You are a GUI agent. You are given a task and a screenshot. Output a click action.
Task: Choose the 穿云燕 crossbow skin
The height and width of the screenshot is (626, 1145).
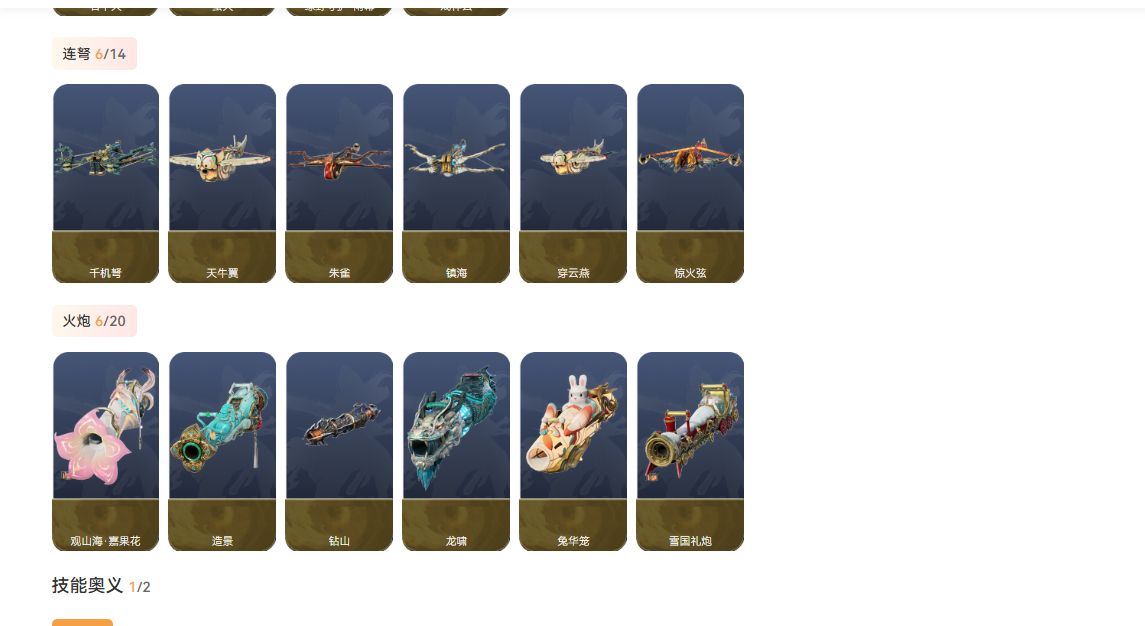pos(573,183)
